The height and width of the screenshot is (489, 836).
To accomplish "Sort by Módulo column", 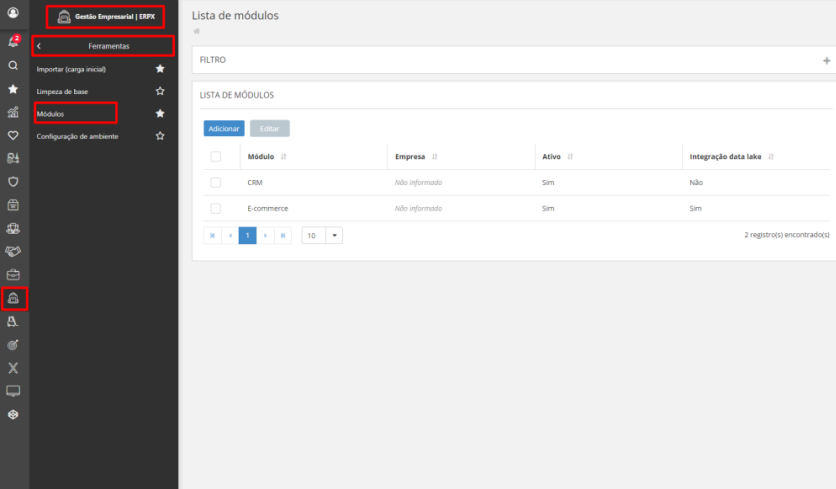I will 284,157.
